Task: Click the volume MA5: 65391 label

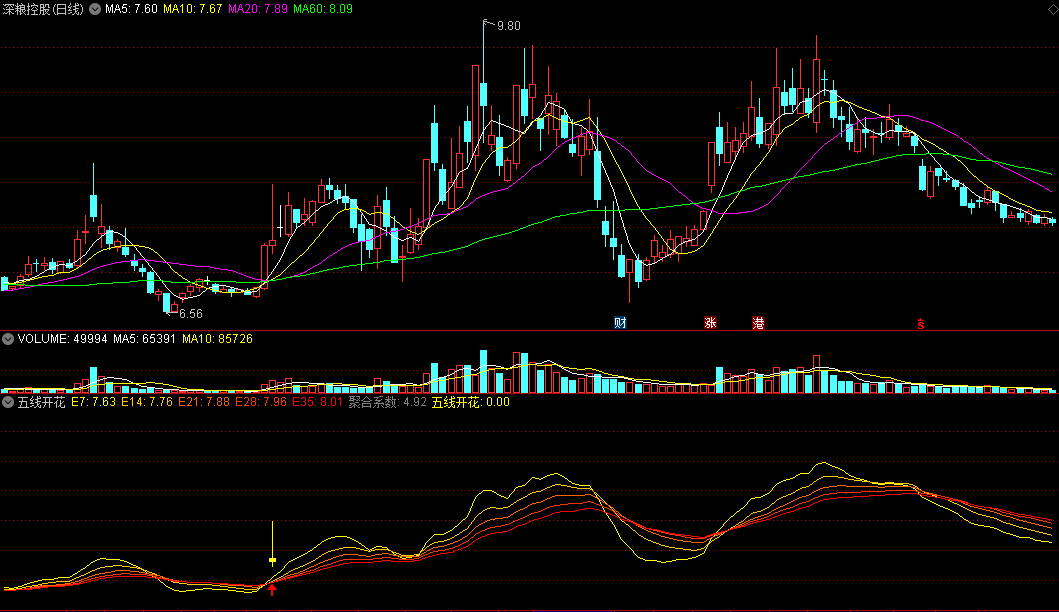Action: click(x=145, y=338)
